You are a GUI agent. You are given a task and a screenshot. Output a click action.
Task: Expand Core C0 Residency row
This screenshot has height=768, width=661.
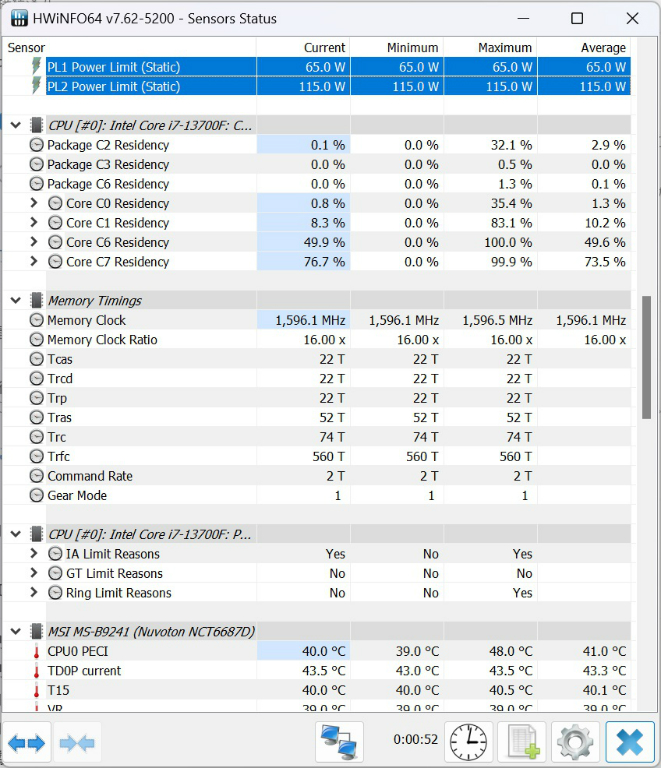35,204
